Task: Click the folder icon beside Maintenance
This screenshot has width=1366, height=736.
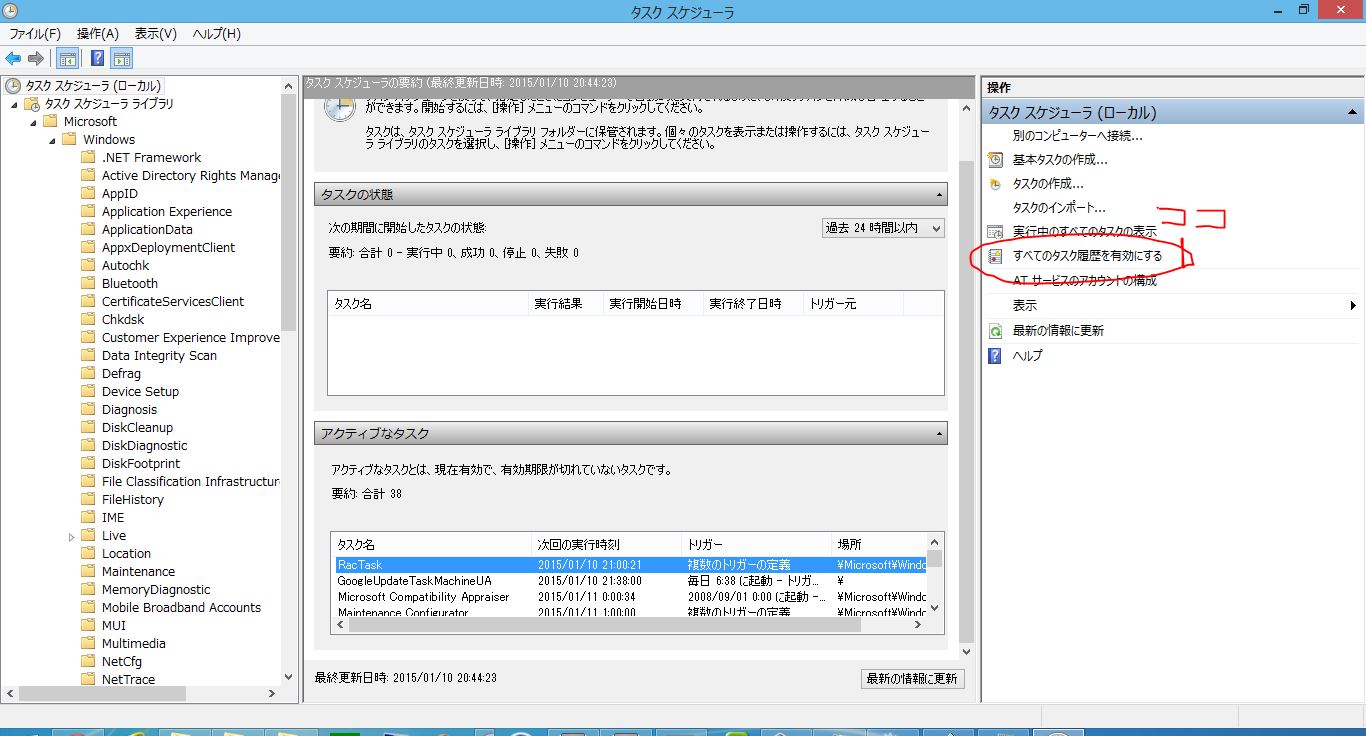Action: [89, 571]
